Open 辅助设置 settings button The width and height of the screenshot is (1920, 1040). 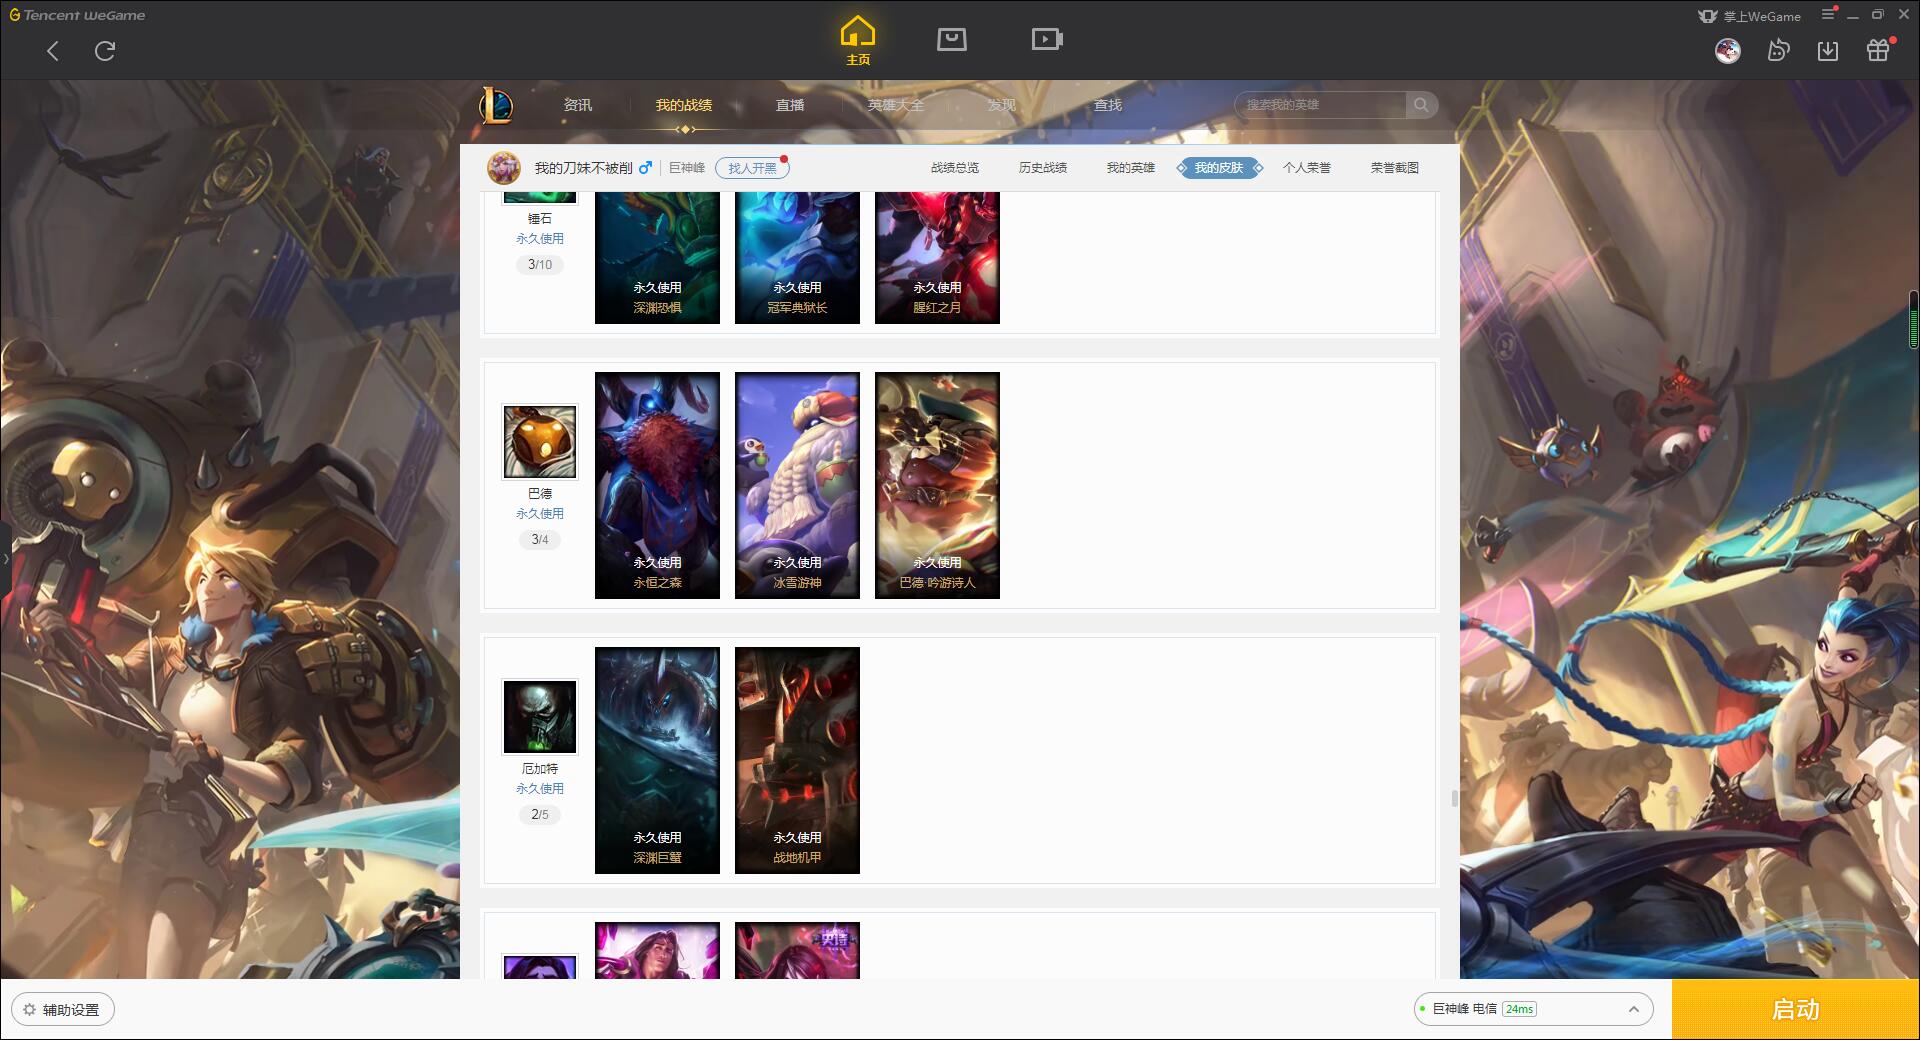[x=63, y=1010]
